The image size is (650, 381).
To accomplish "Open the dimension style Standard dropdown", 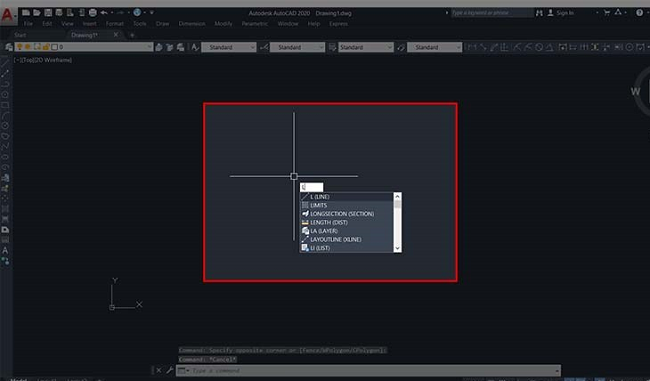I will pos(297,47).
